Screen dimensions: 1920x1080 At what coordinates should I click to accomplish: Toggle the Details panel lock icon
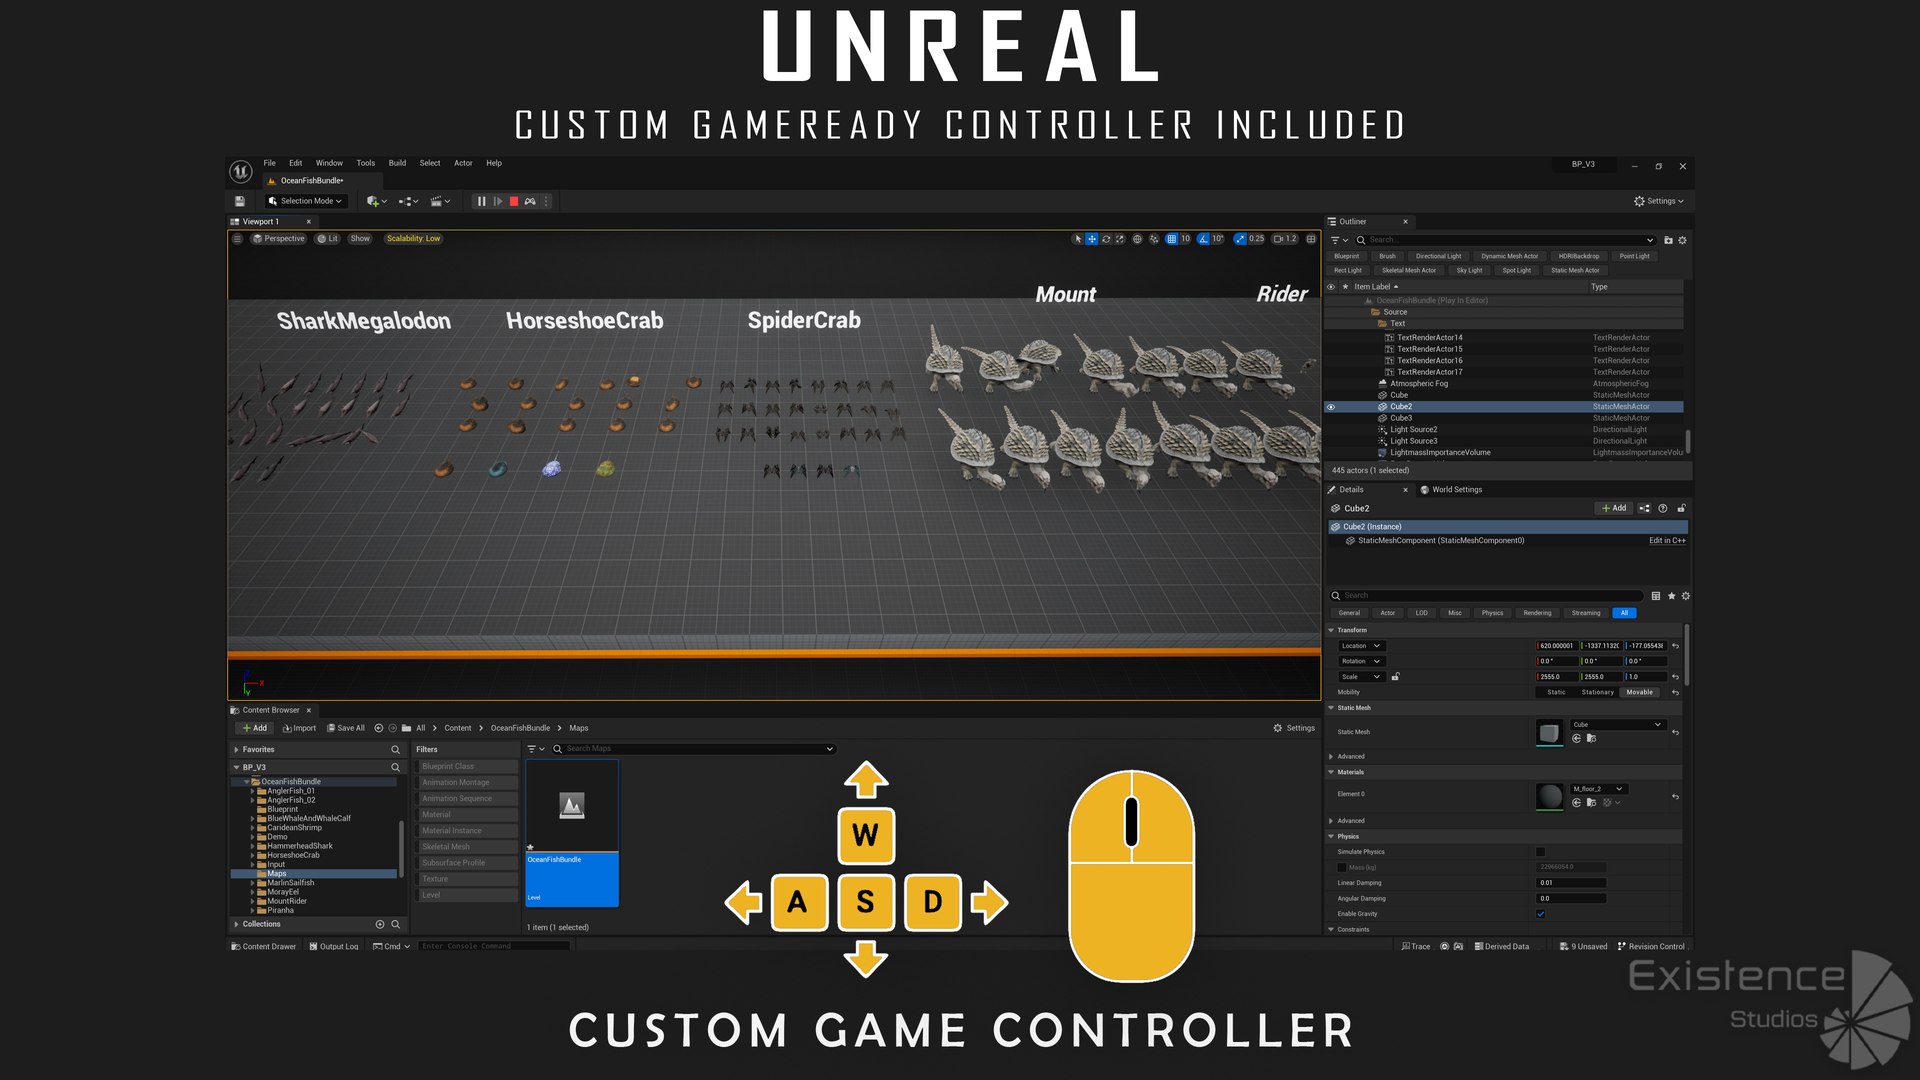coord(1681,508)
